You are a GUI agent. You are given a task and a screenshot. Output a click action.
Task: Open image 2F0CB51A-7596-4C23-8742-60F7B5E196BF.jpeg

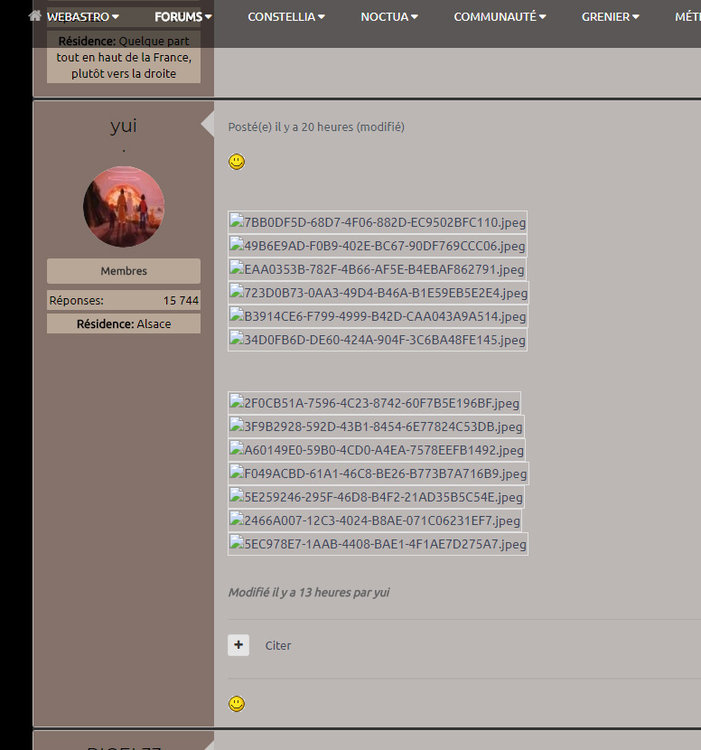[x=374, y=403]
